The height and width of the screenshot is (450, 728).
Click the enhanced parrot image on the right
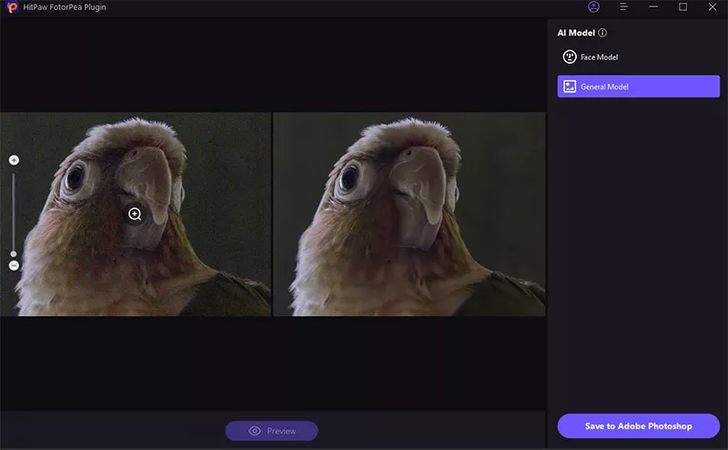point(409,214)
